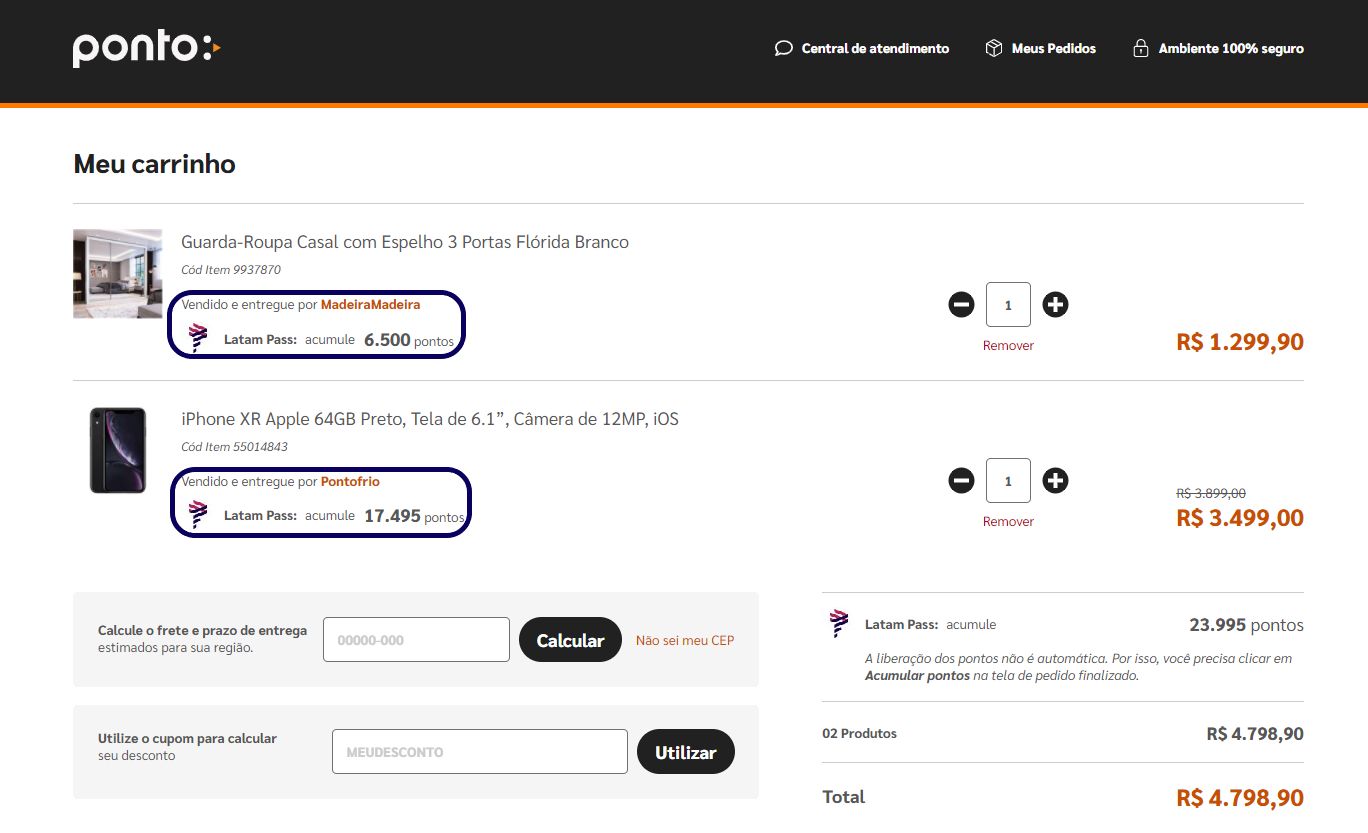This screenshot has width=1368, height=833.
Task: Click the Cód Item 55014843 text
Action: 234,447
